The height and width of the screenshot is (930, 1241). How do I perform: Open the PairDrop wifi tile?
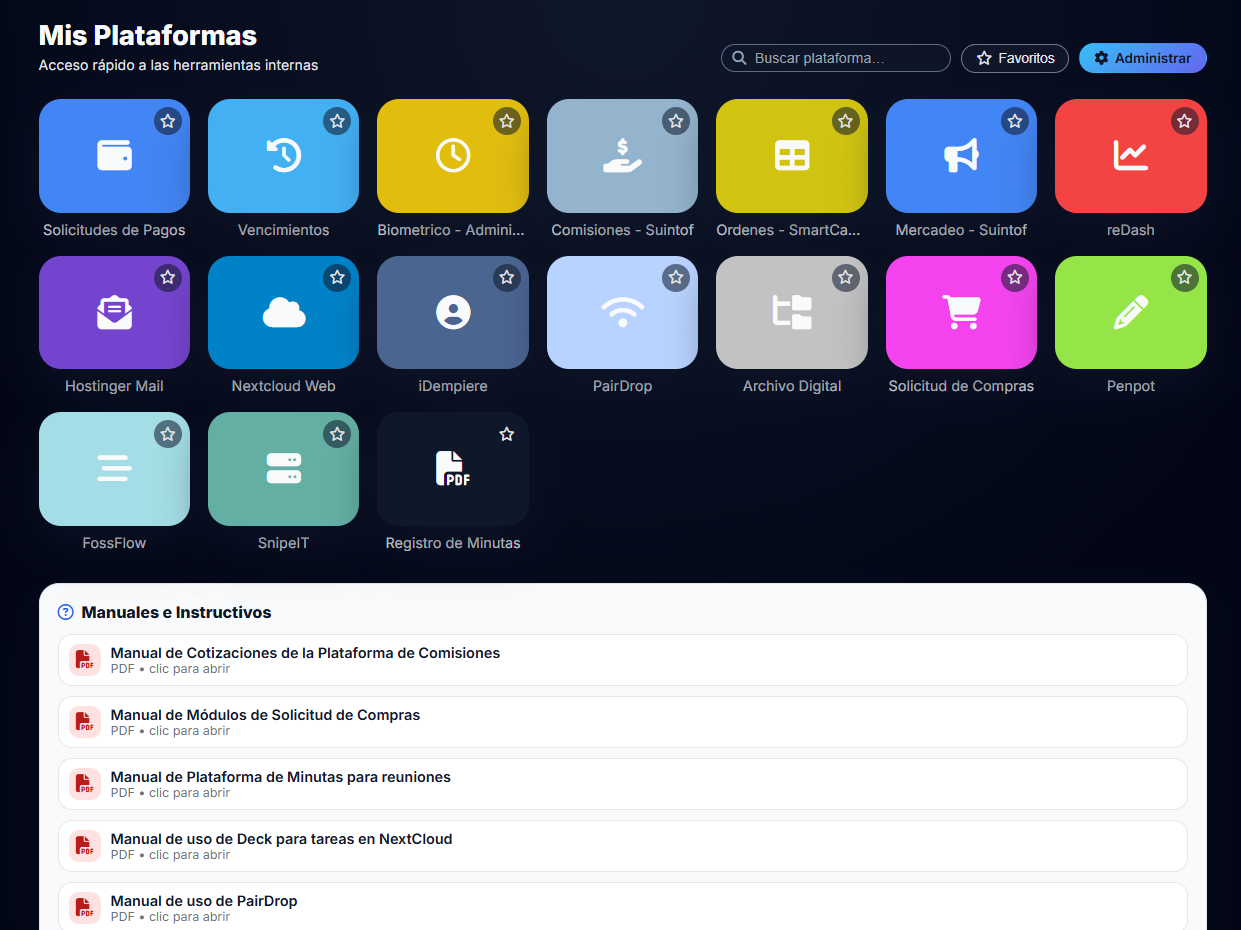point(622,313)
